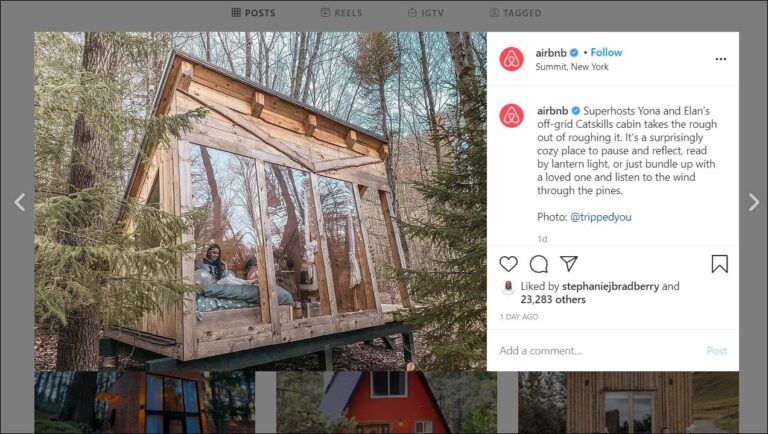Viewport: 768px width, 434px height.
Task: Save post with the bookmark icon
Action: 719,264
